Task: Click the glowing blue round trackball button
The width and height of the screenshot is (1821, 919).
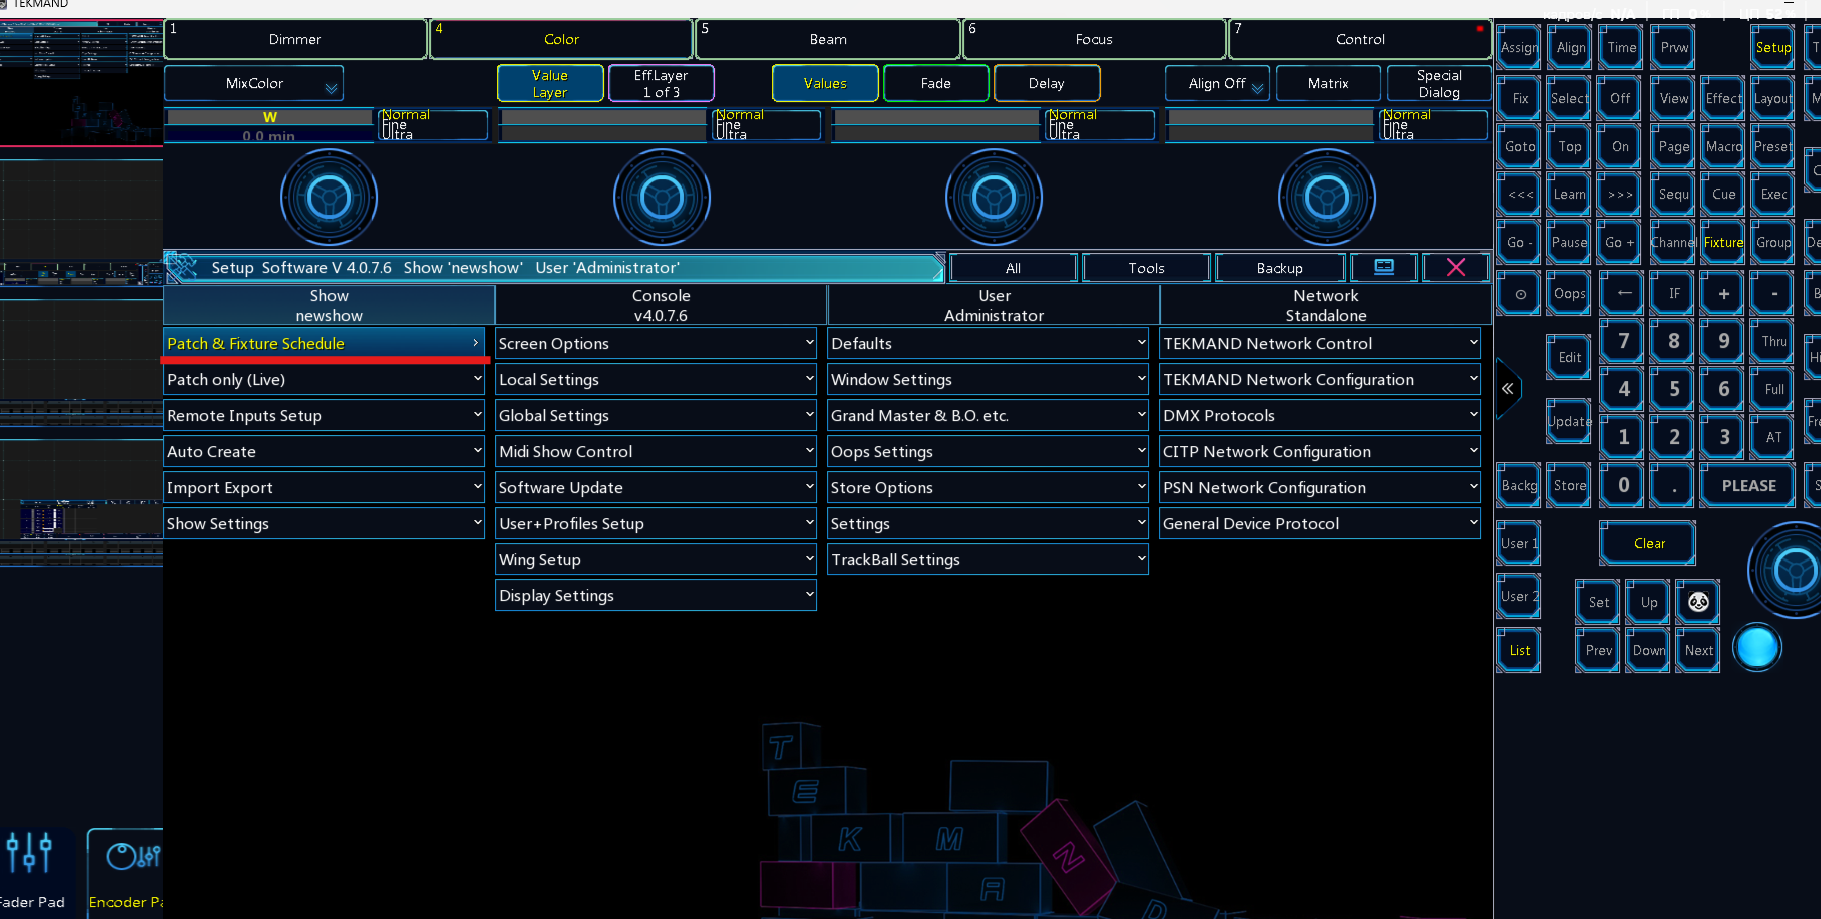Action: point(1757,648)
